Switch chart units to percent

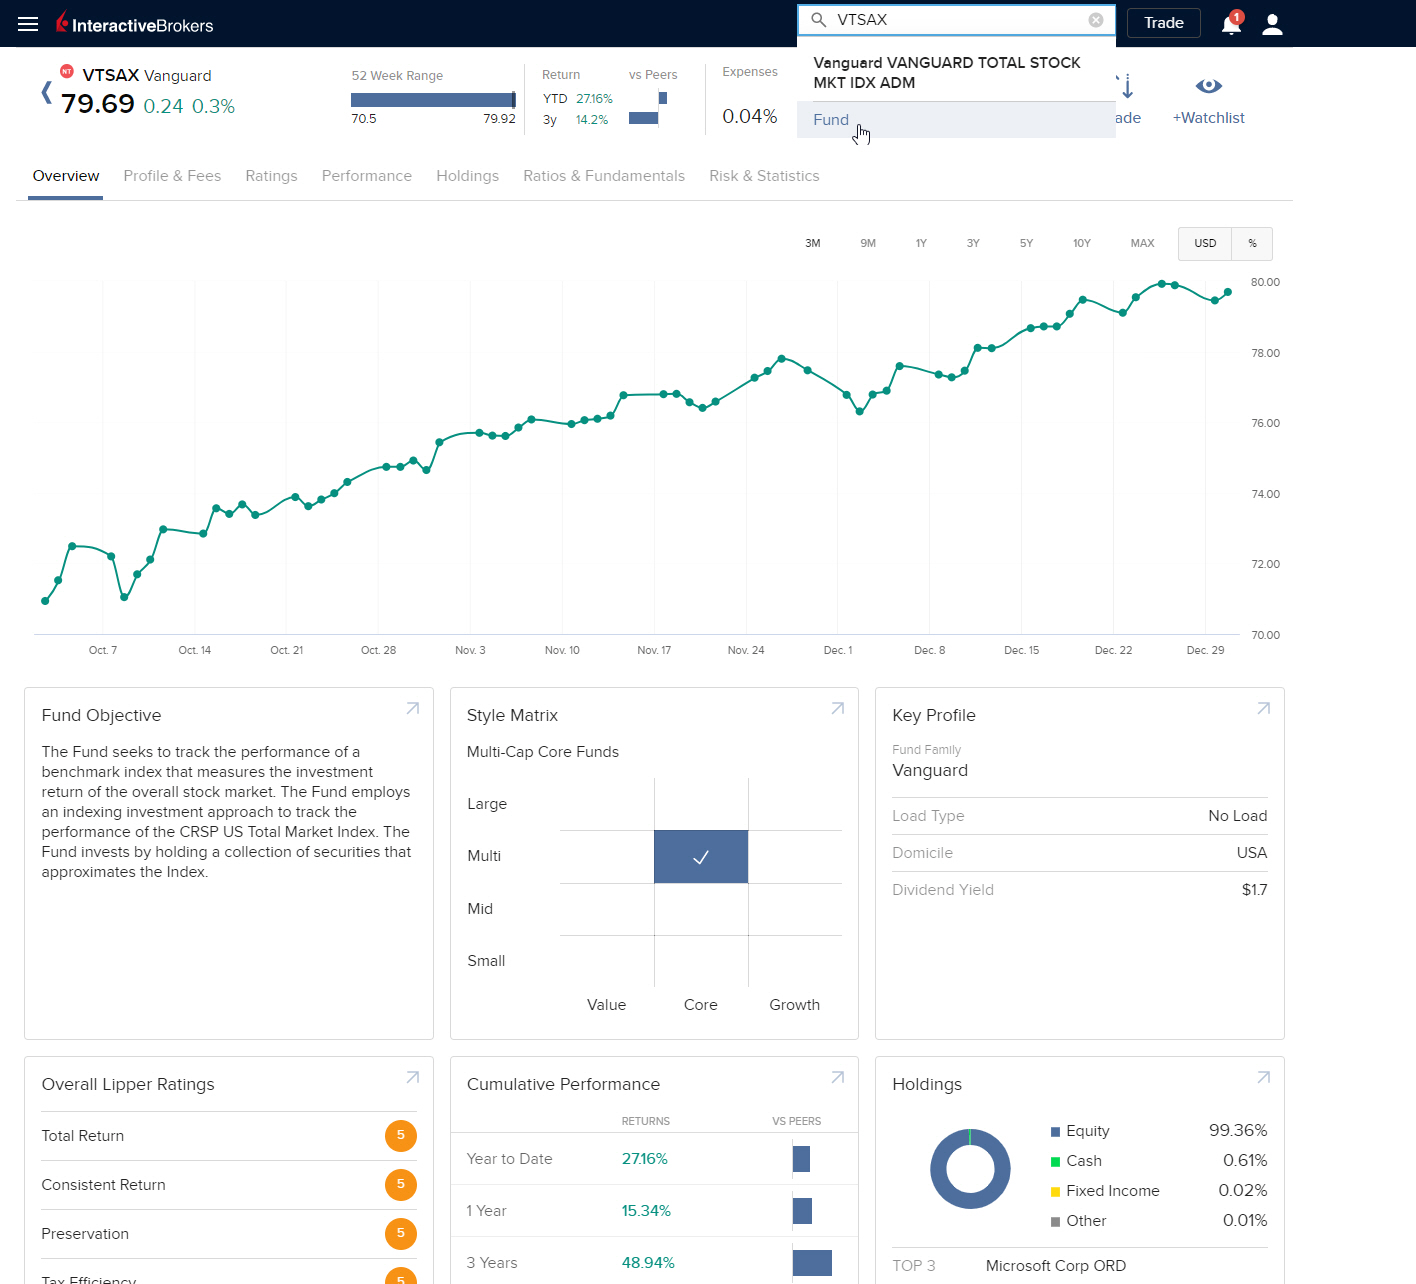(1252, 243)
